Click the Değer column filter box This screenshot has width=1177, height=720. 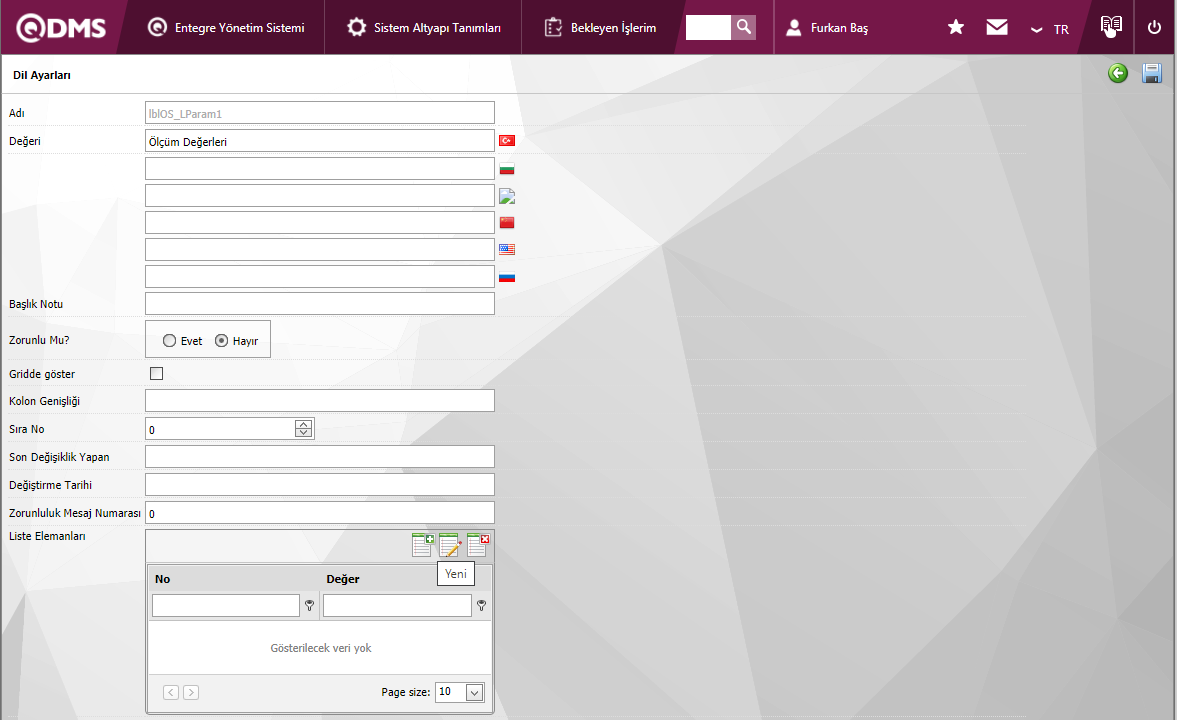397,605
